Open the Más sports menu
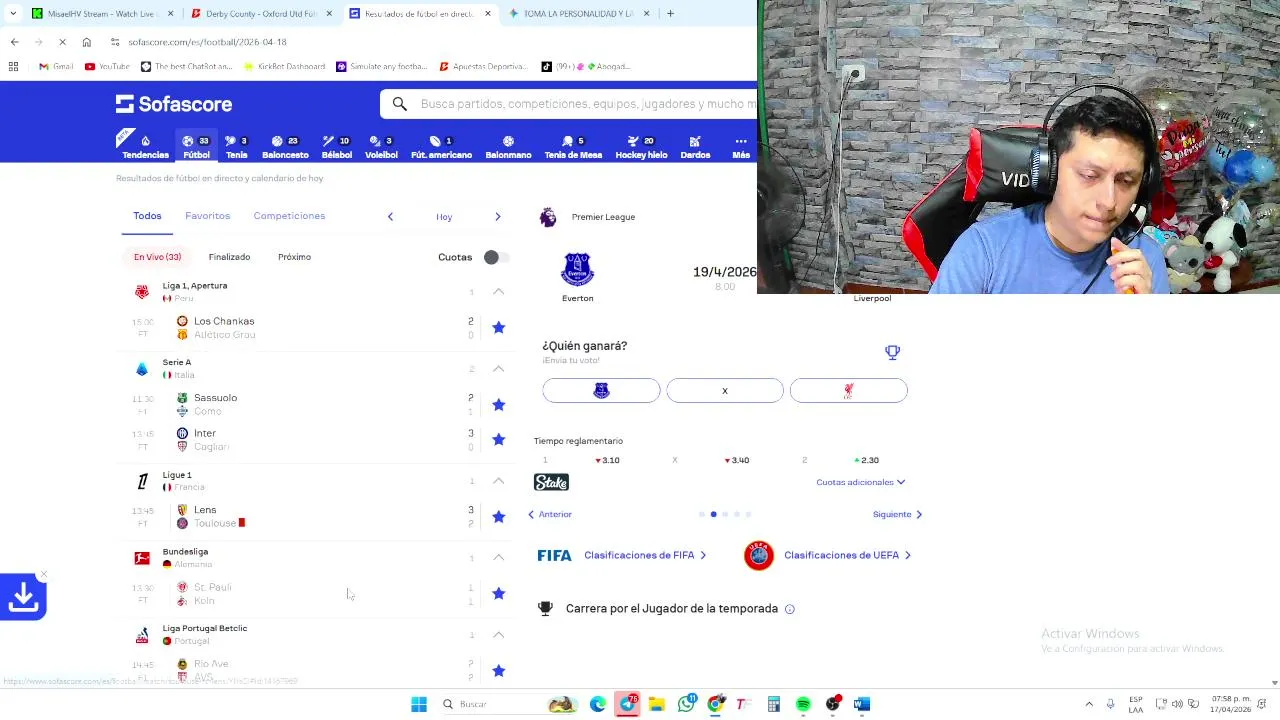Screen dimensions: 1280x720 741,146
